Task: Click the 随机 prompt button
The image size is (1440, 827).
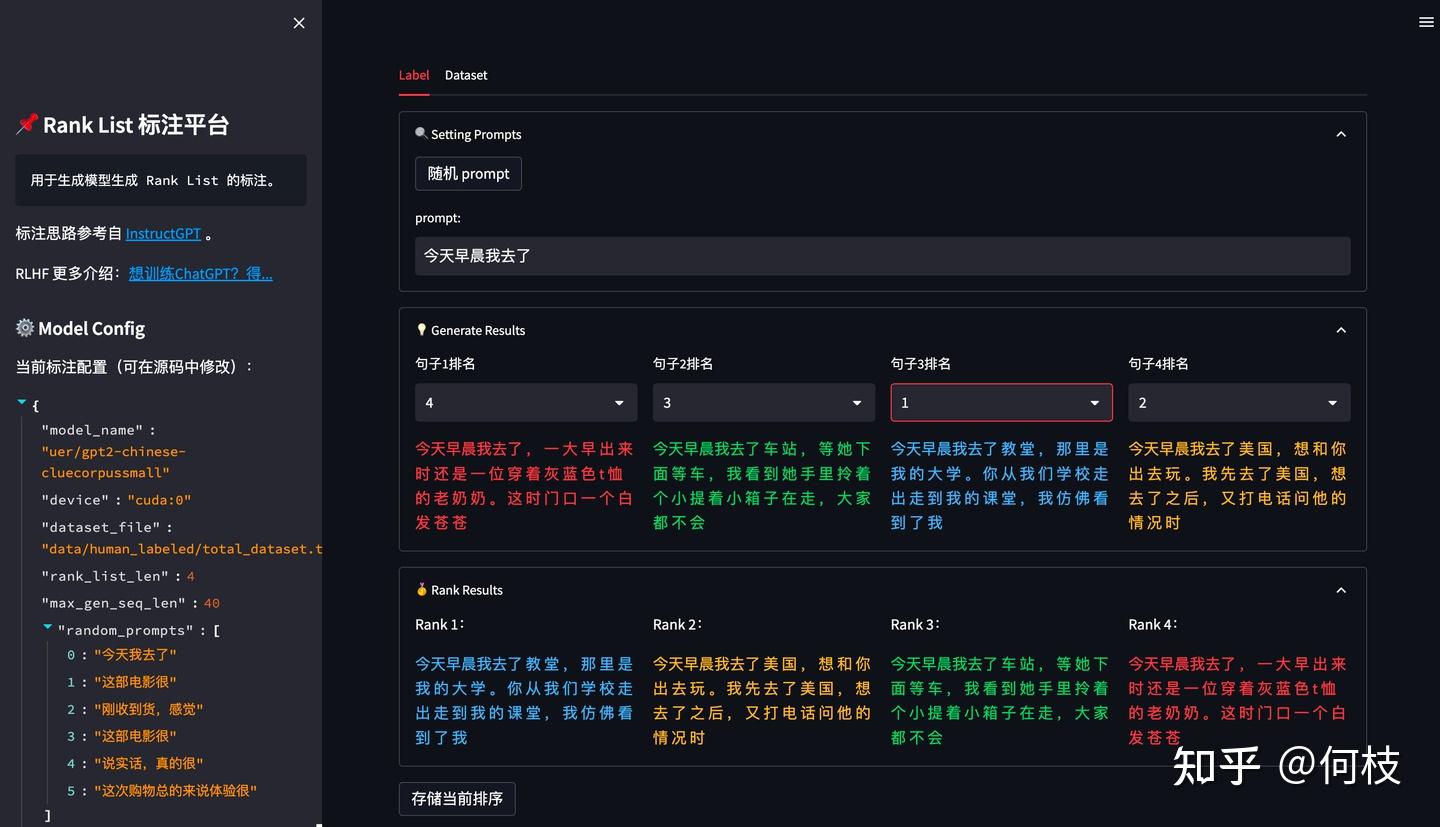Action: 468,173
